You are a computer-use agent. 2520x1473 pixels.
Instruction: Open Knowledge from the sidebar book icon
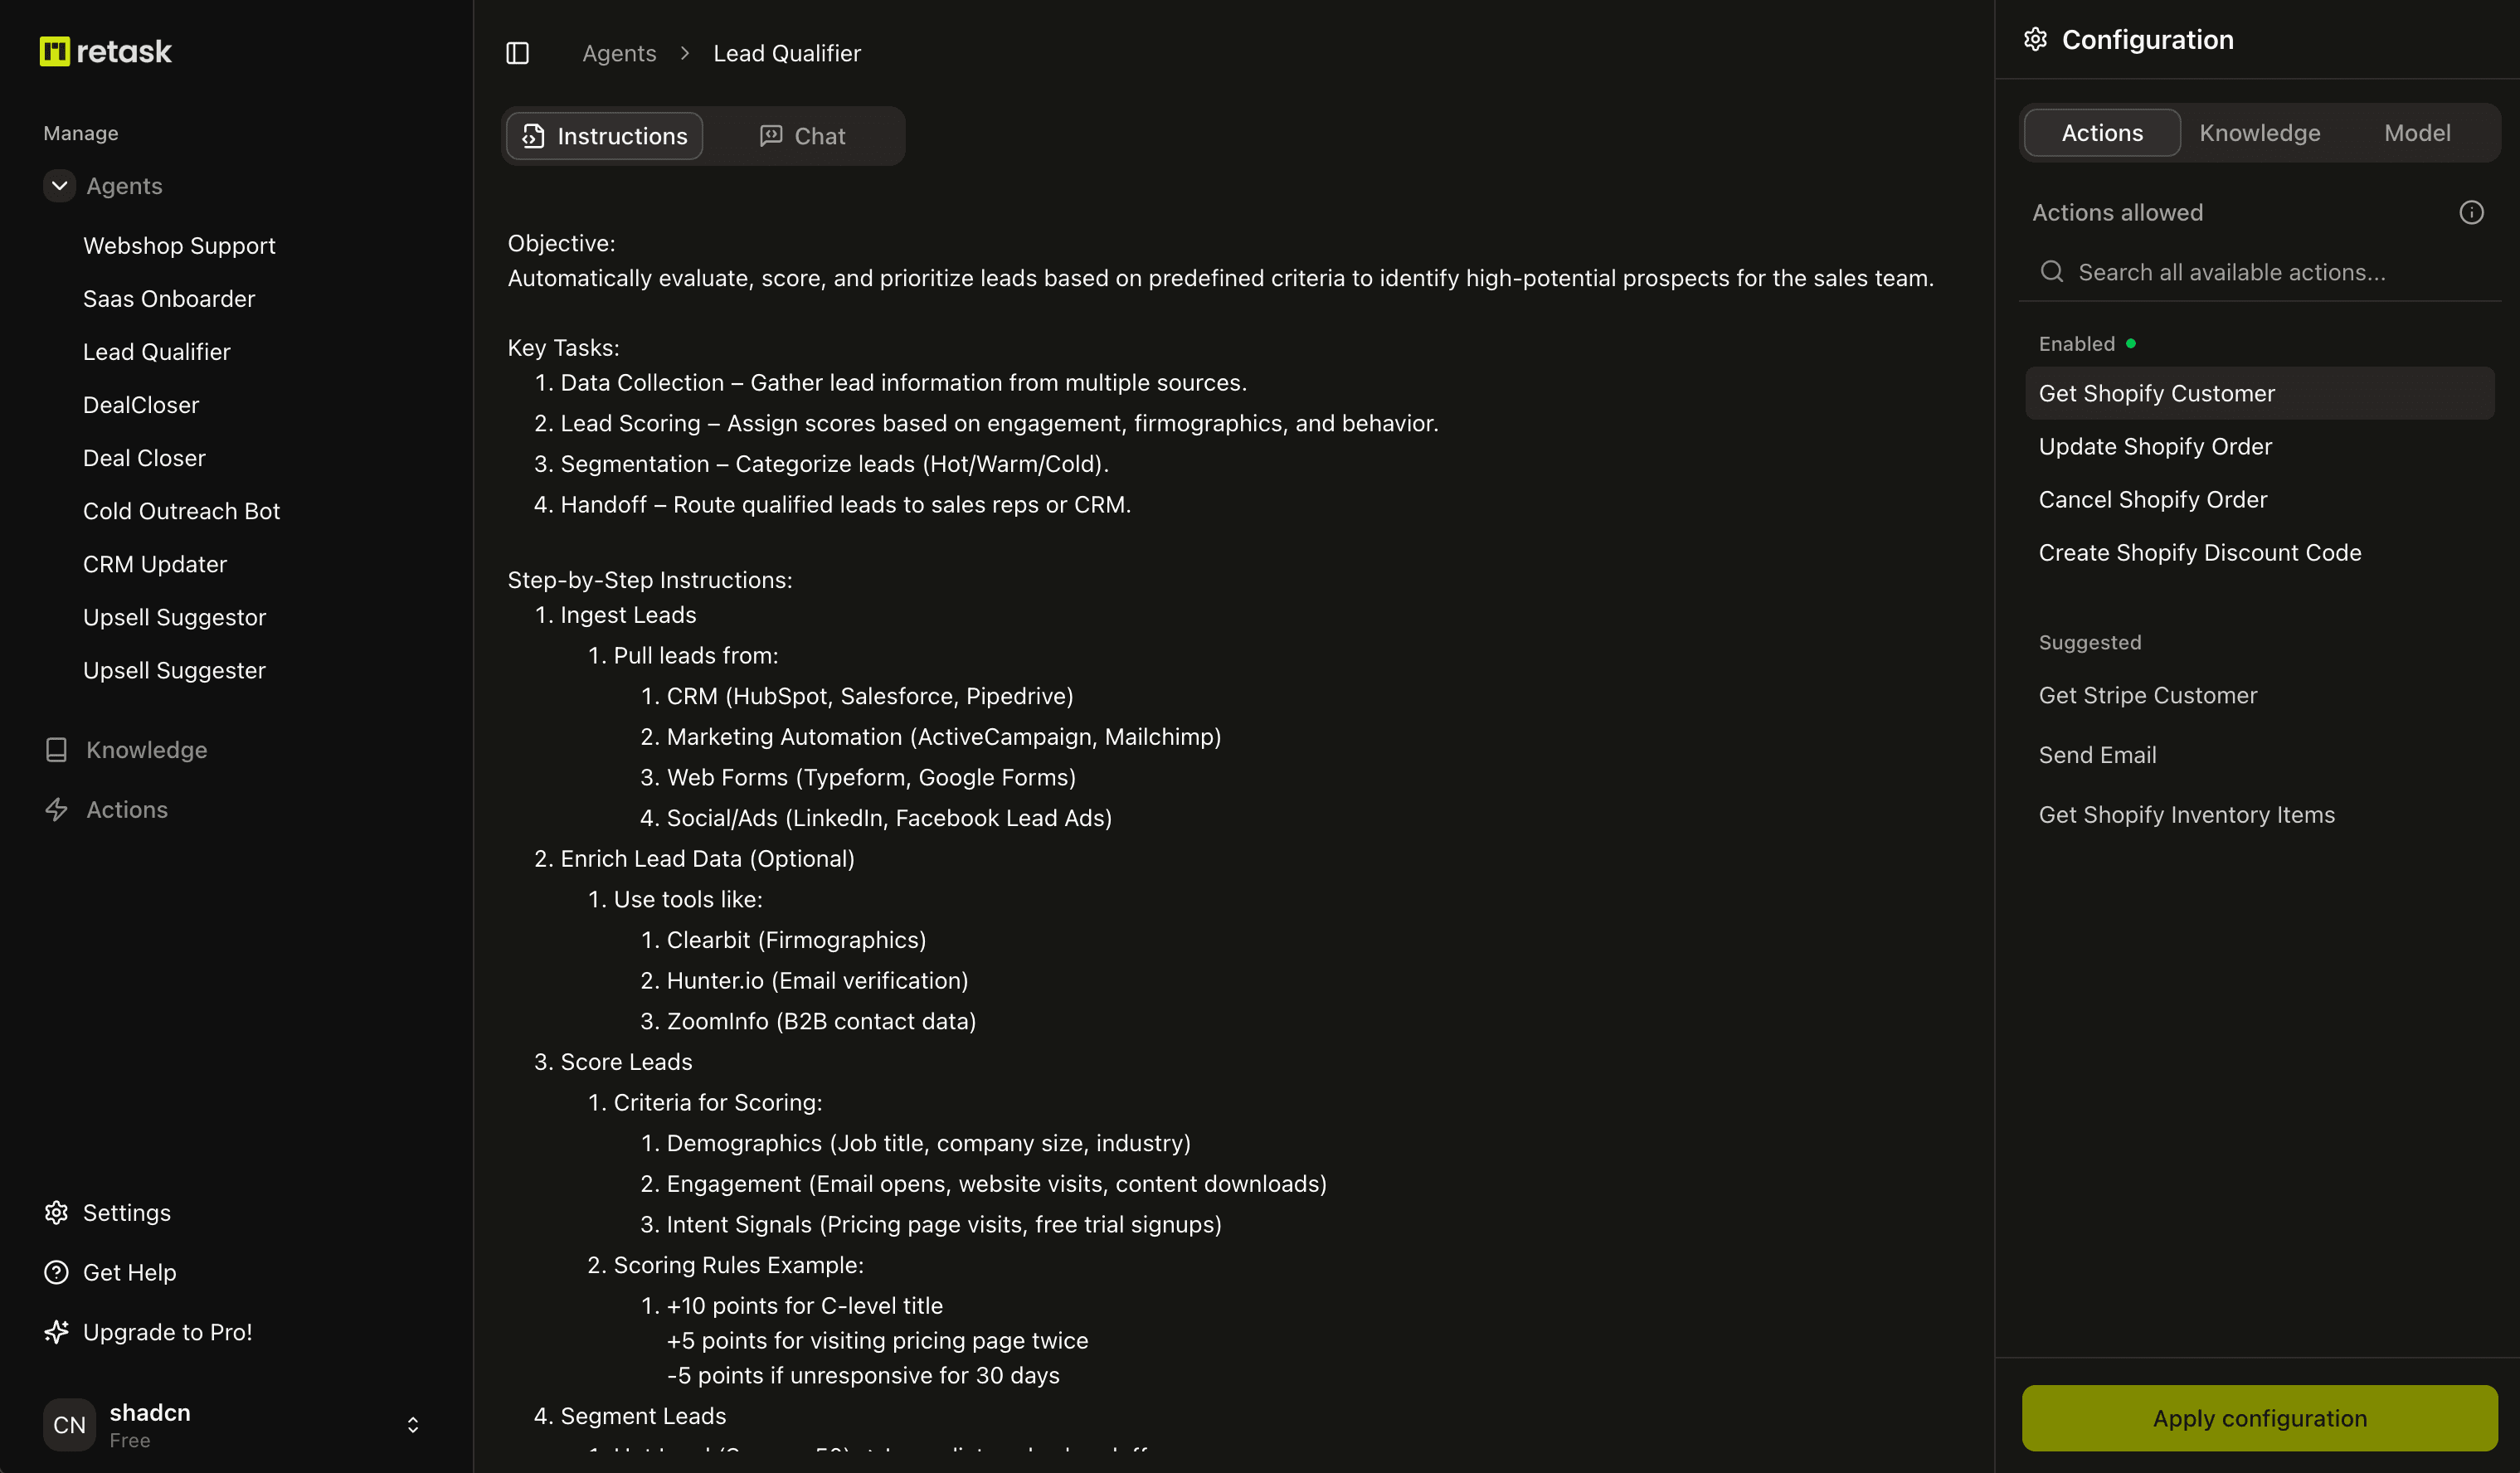pyautogui.click(x=56, y=750)
